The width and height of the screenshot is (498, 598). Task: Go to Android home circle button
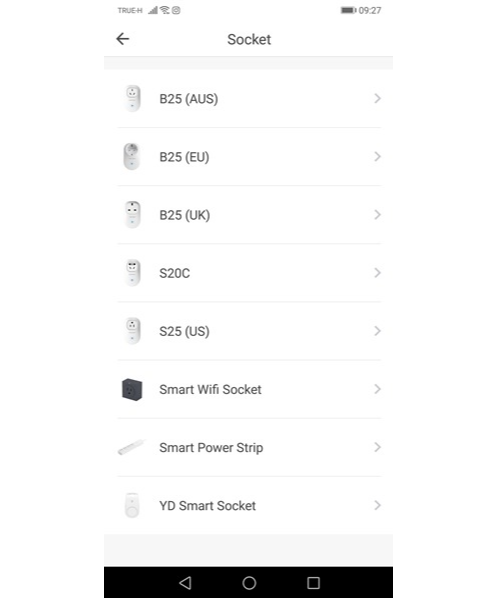coord(249,583)
